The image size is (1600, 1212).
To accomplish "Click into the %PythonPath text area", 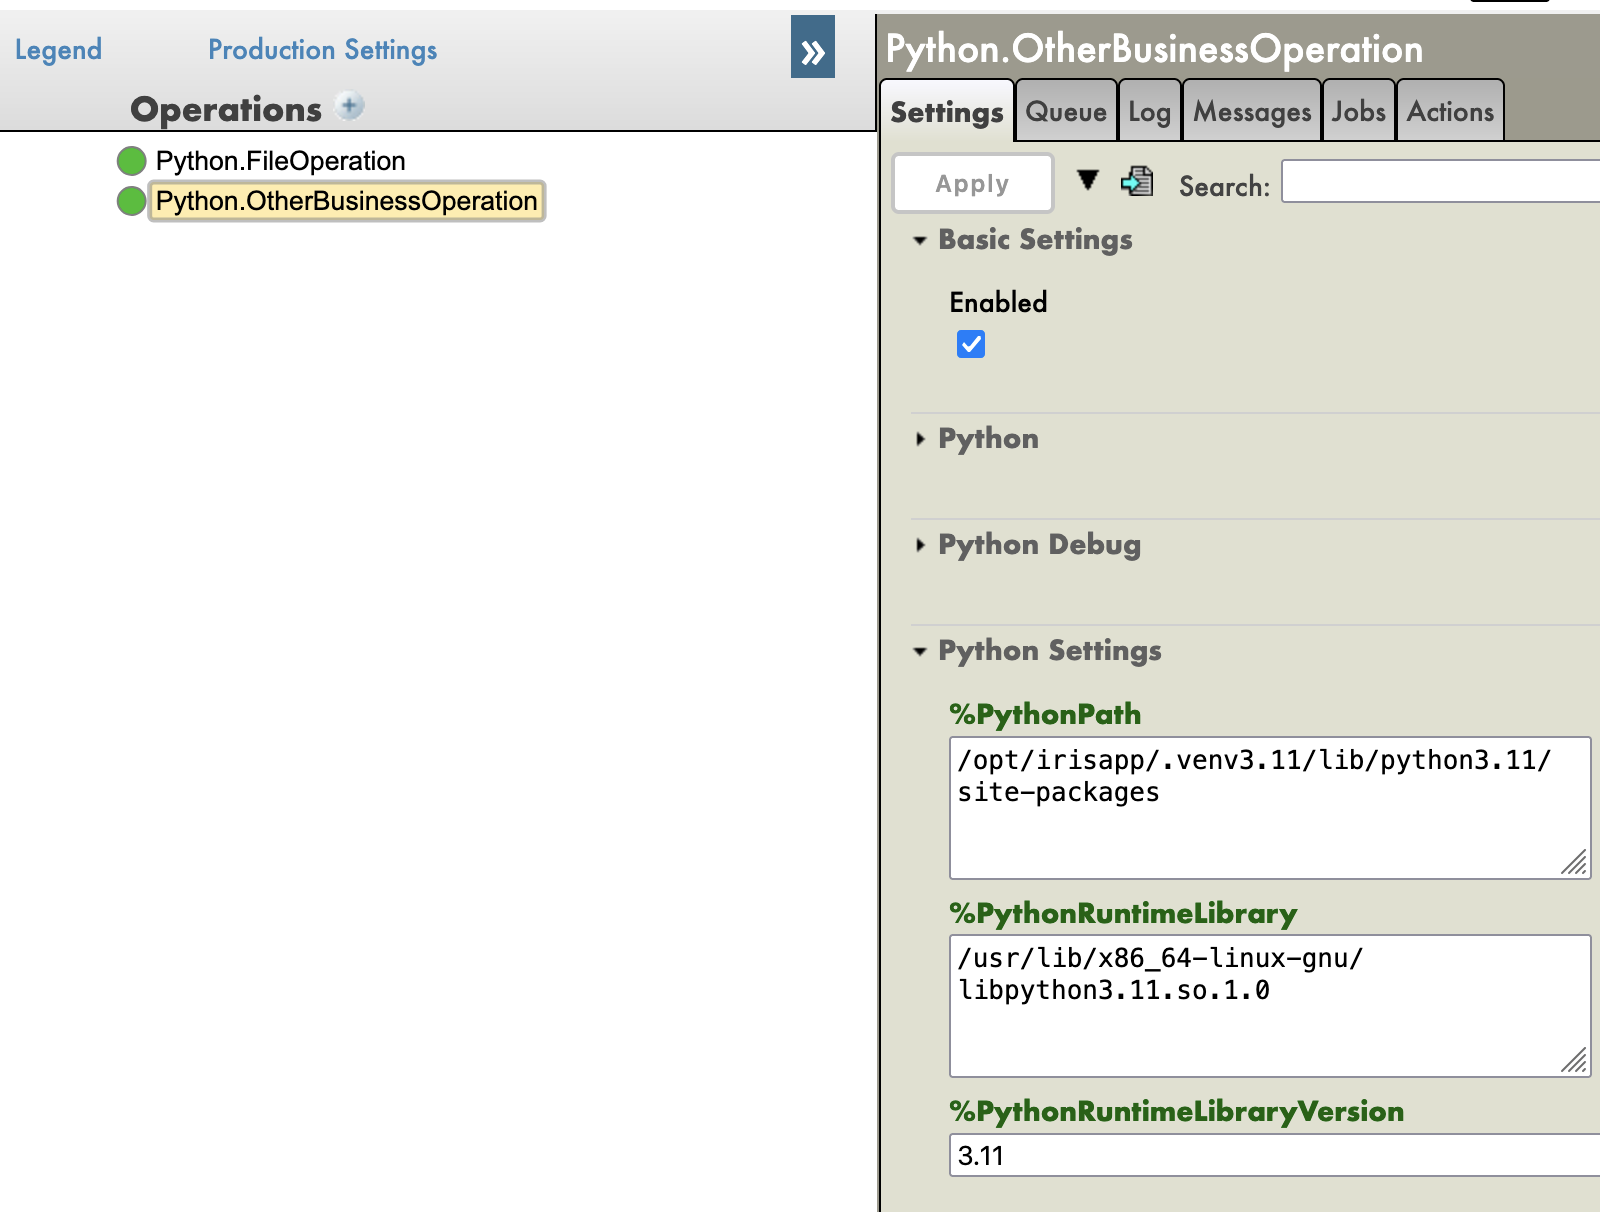I will coord(1270,808).
